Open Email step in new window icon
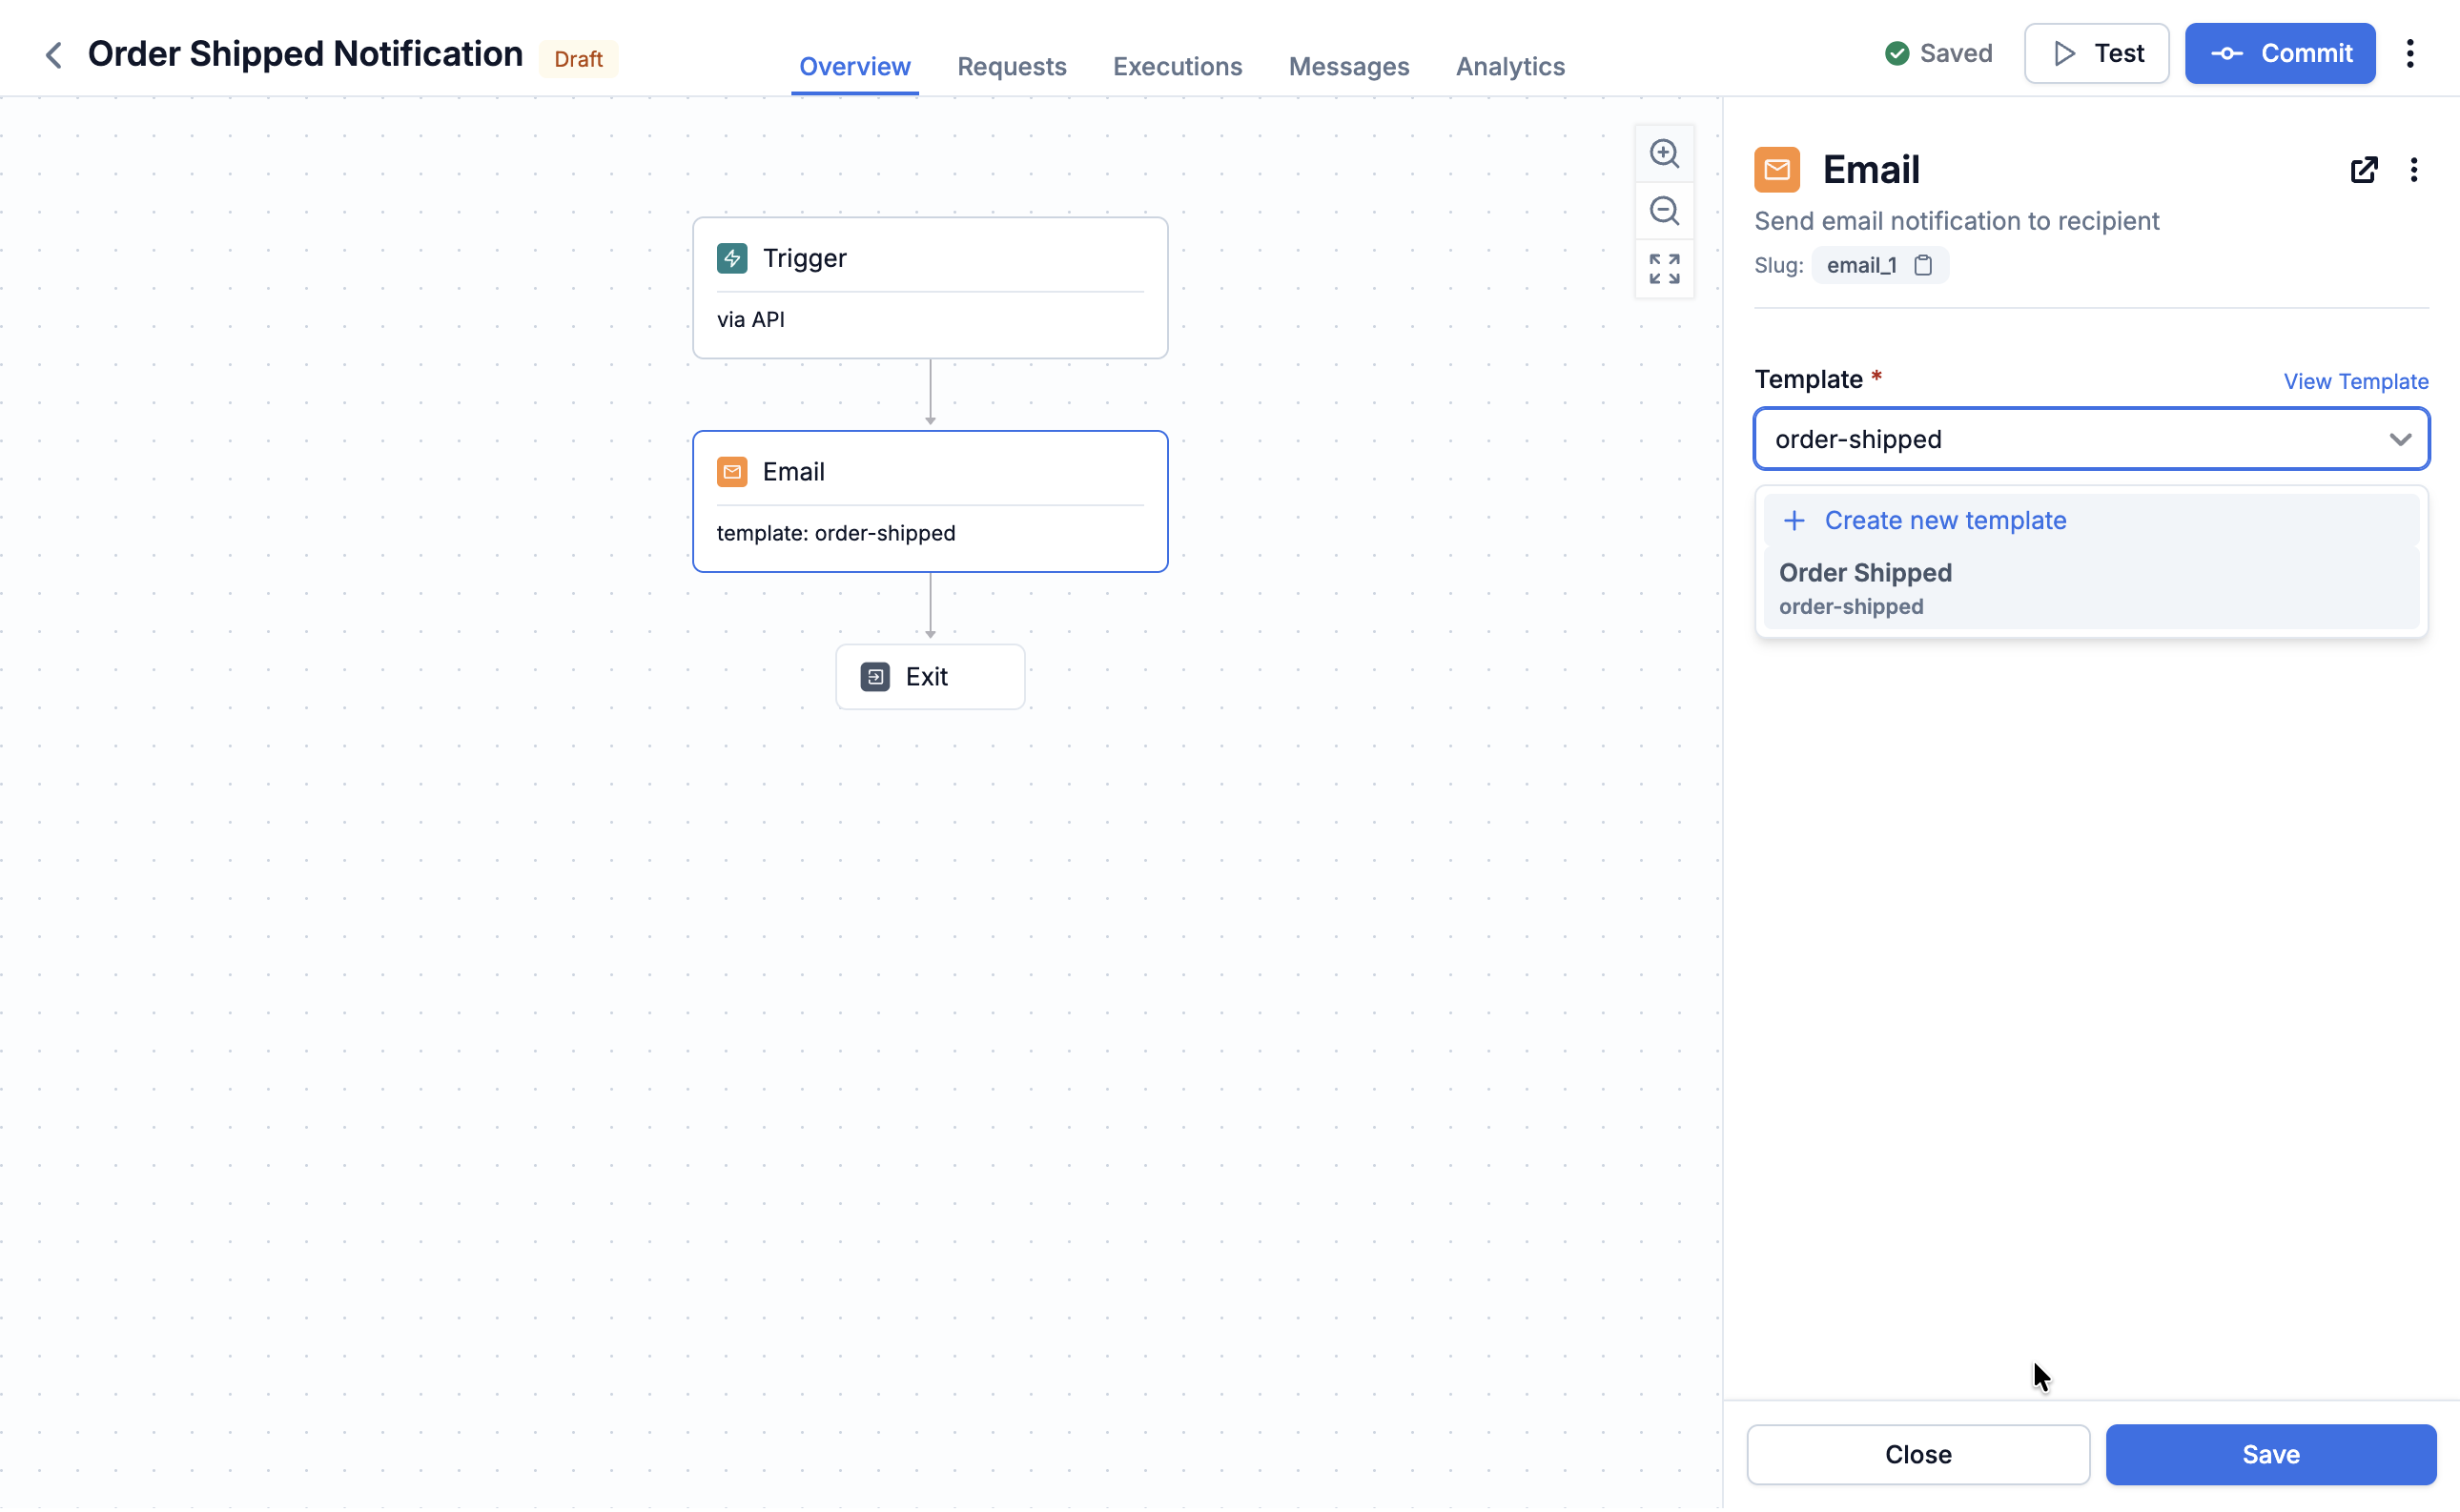 pyautogui.click(x=2364, y=169)
